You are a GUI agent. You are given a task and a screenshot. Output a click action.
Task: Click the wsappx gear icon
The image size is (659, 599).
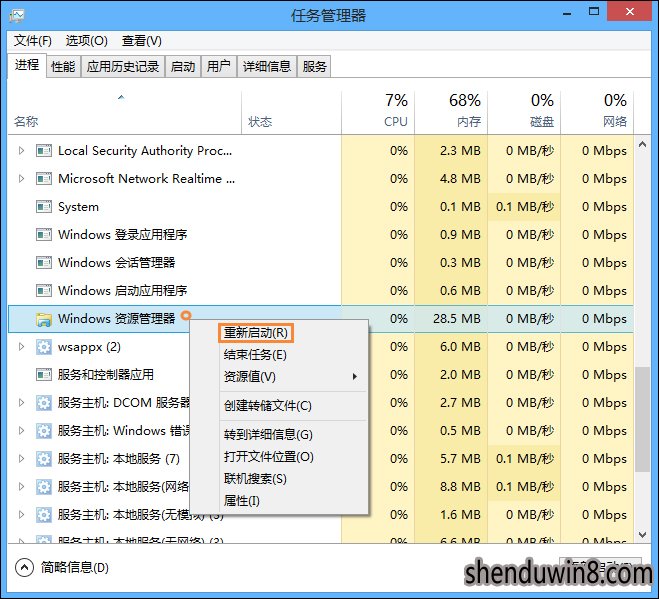(44, 347)
